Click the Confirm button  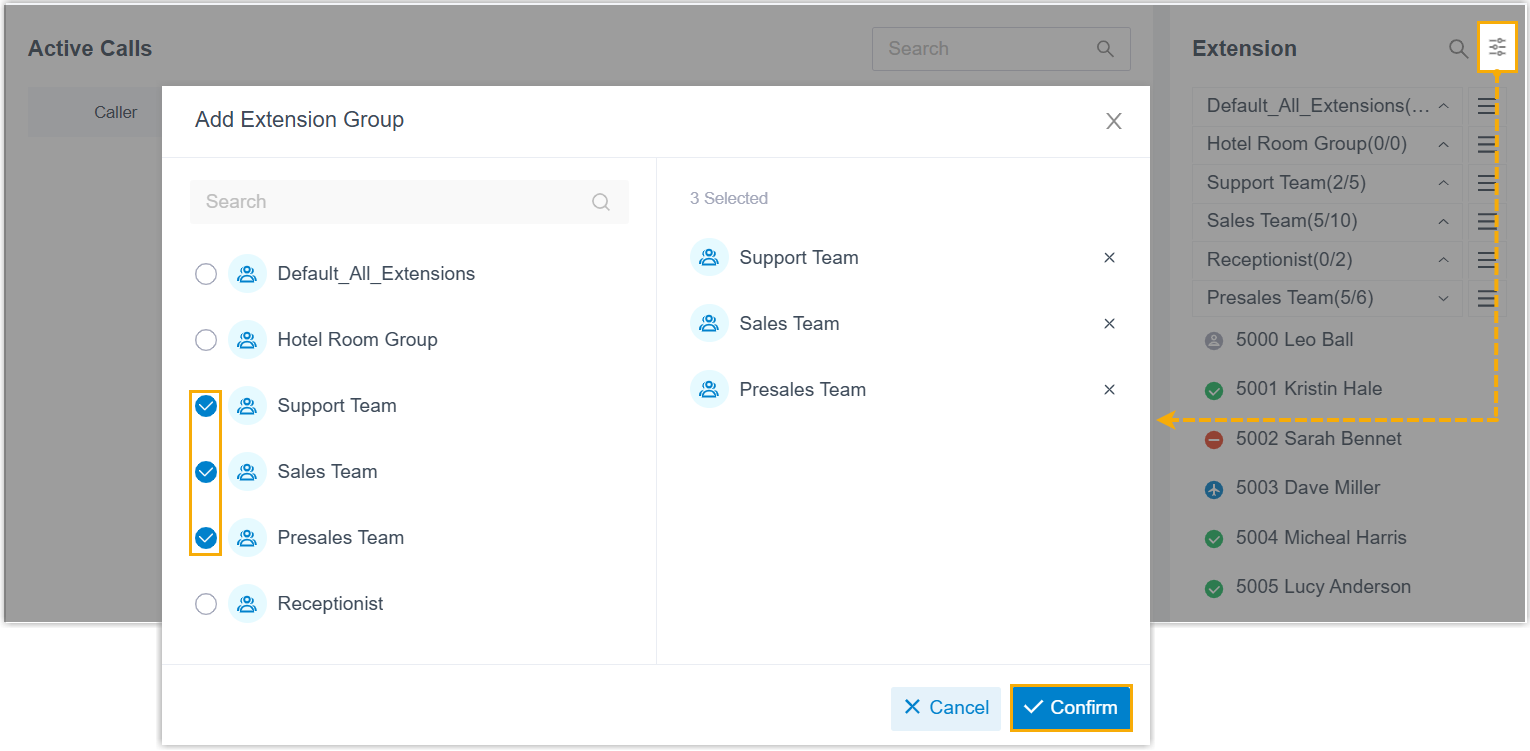tap(1071, 708)
